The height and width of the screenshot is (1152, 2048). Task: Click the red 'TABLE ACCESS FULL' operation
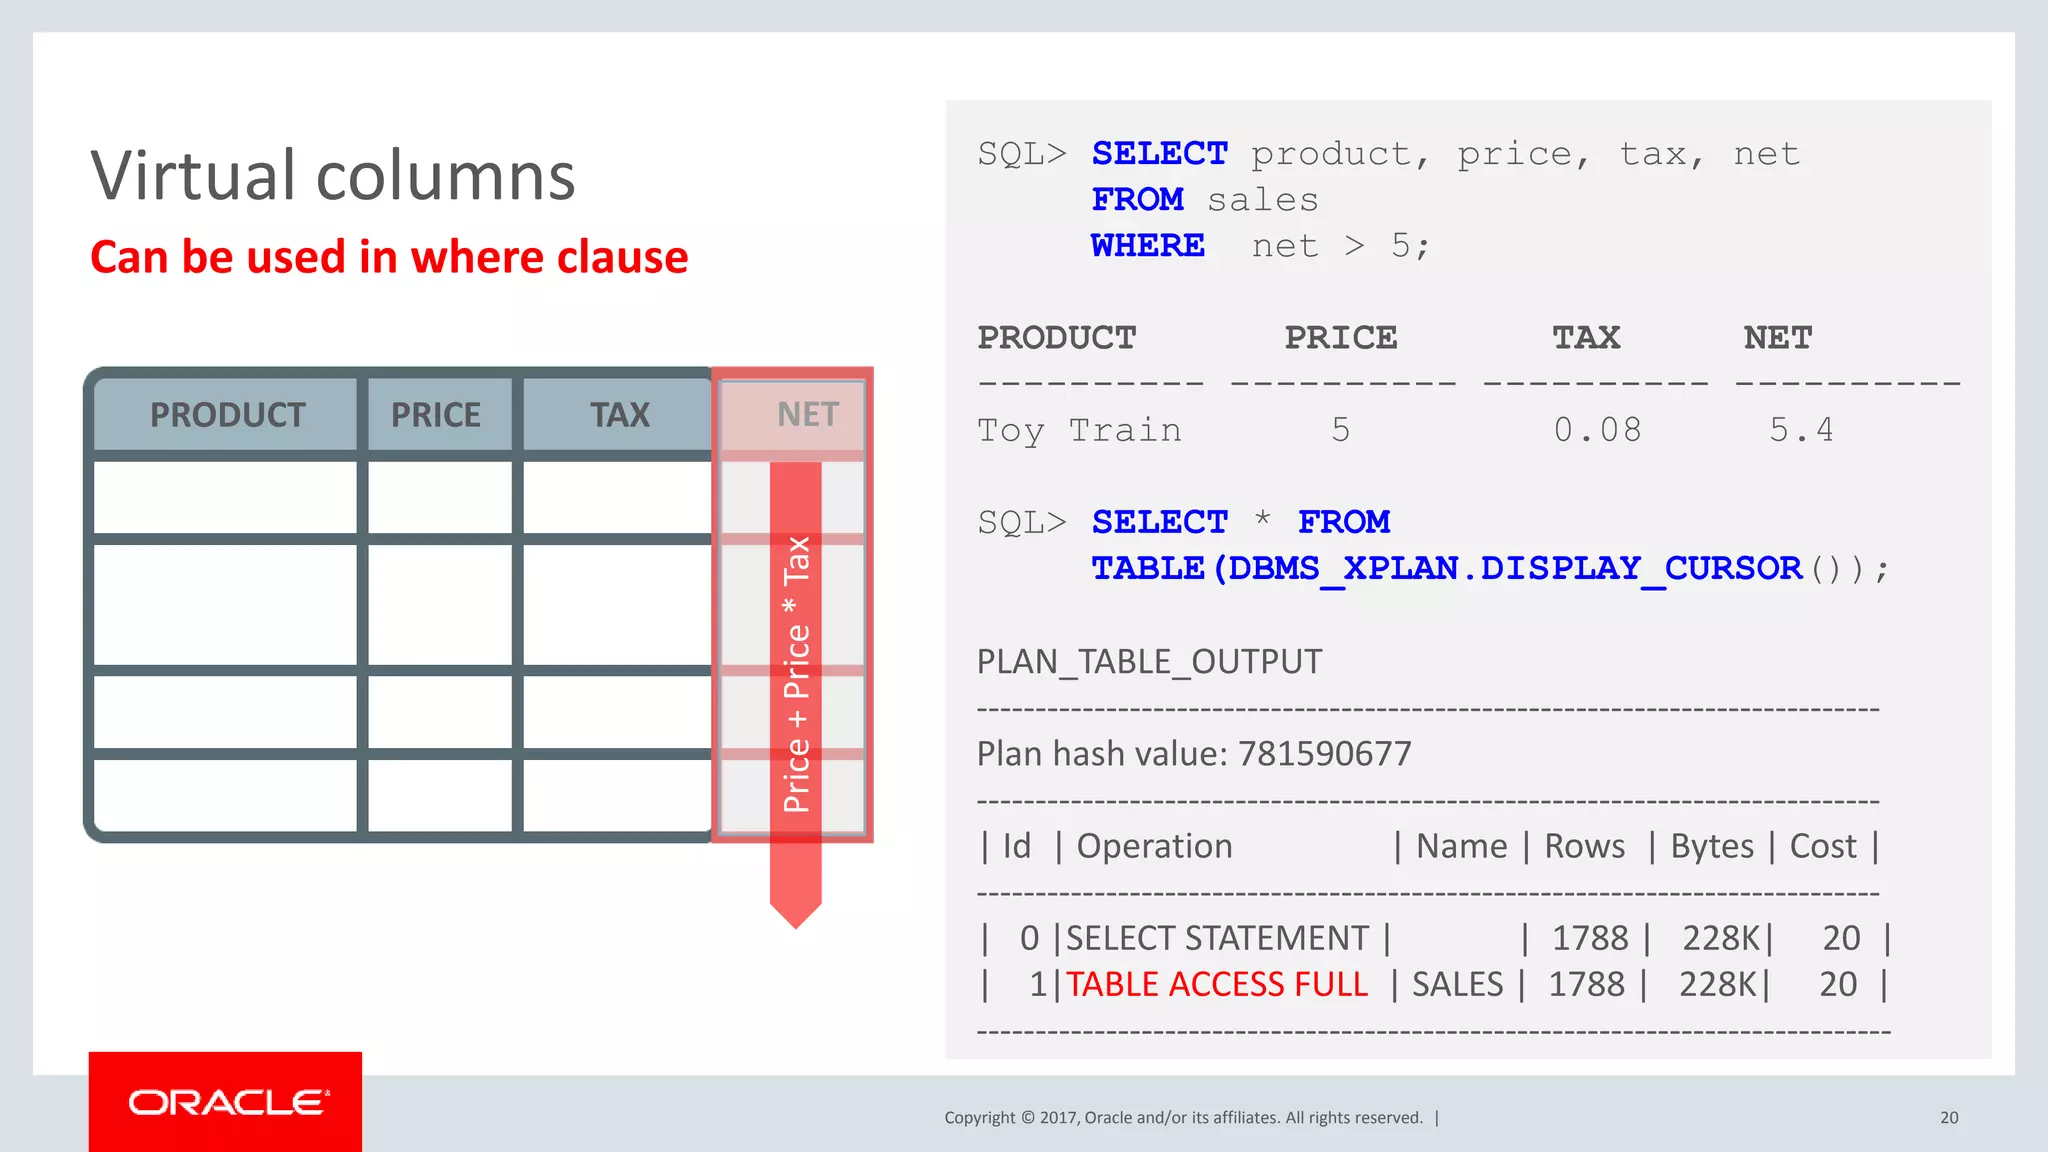[1217, 984]
